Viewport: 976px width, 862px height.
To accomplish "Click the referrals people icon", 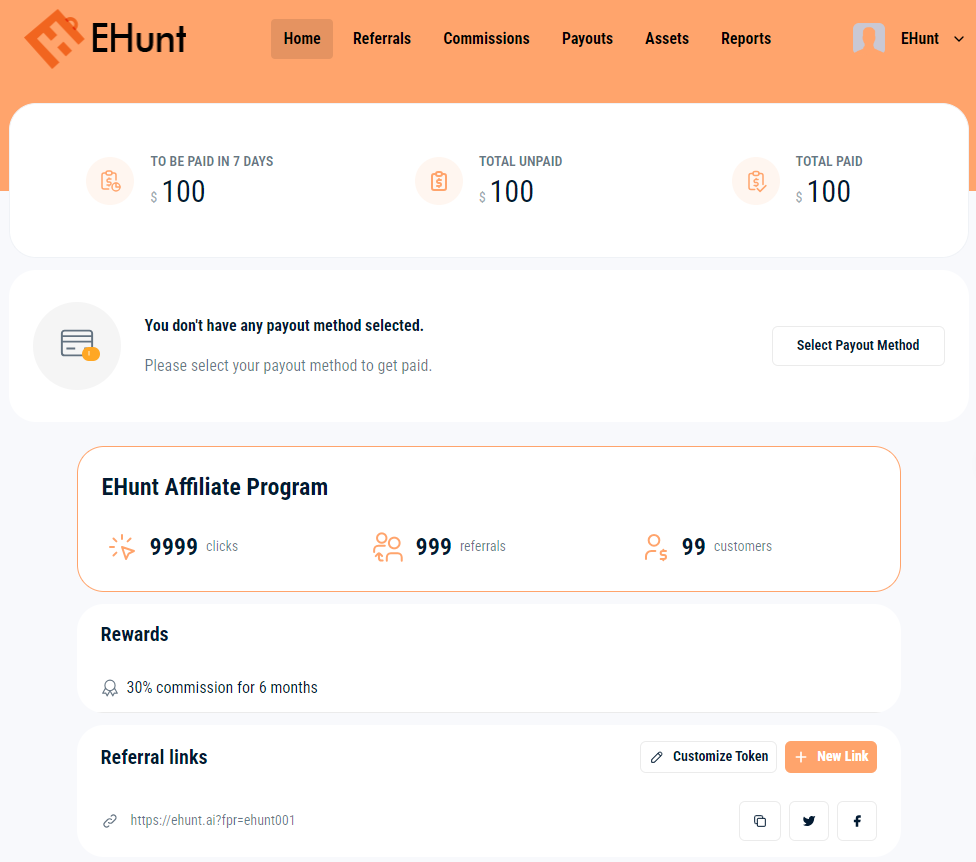I will (387, 547).
